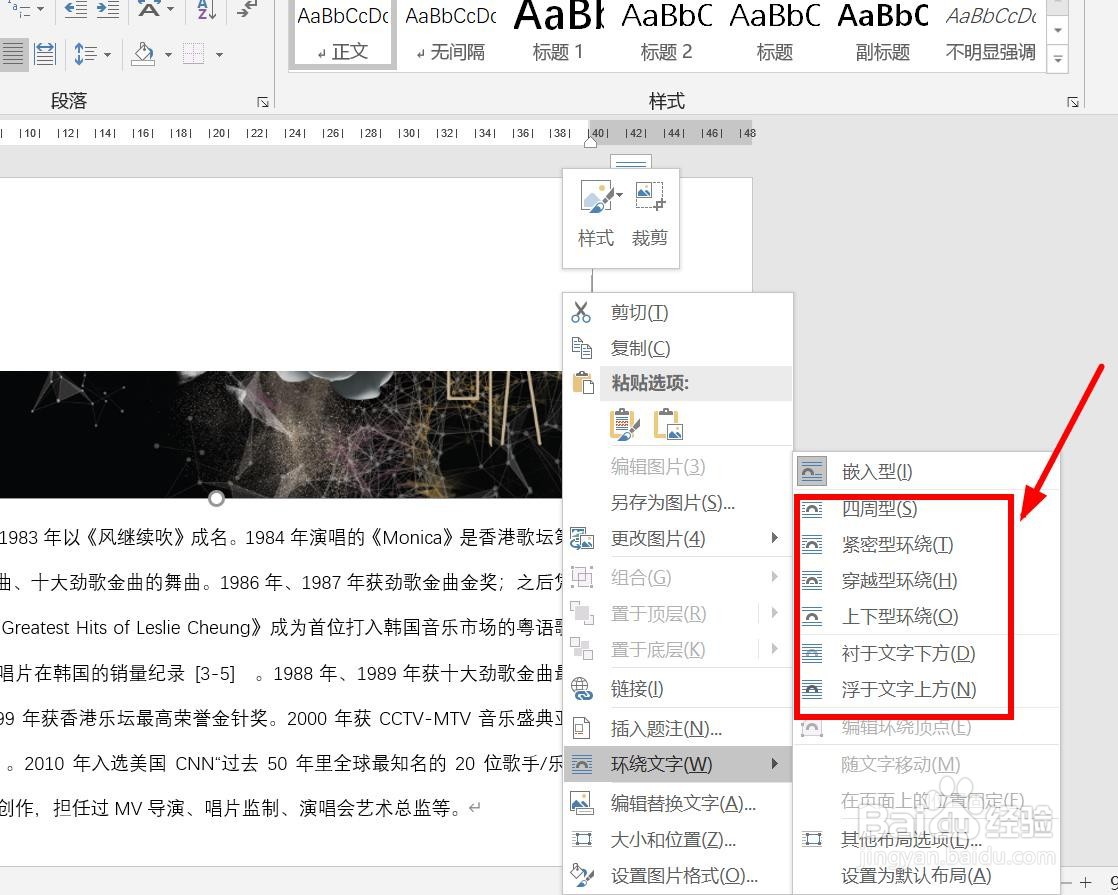The height and width of the screenshot is (895, 1118).
Task: Click the 链接 globe icon in the context menu
Action: 583,688
